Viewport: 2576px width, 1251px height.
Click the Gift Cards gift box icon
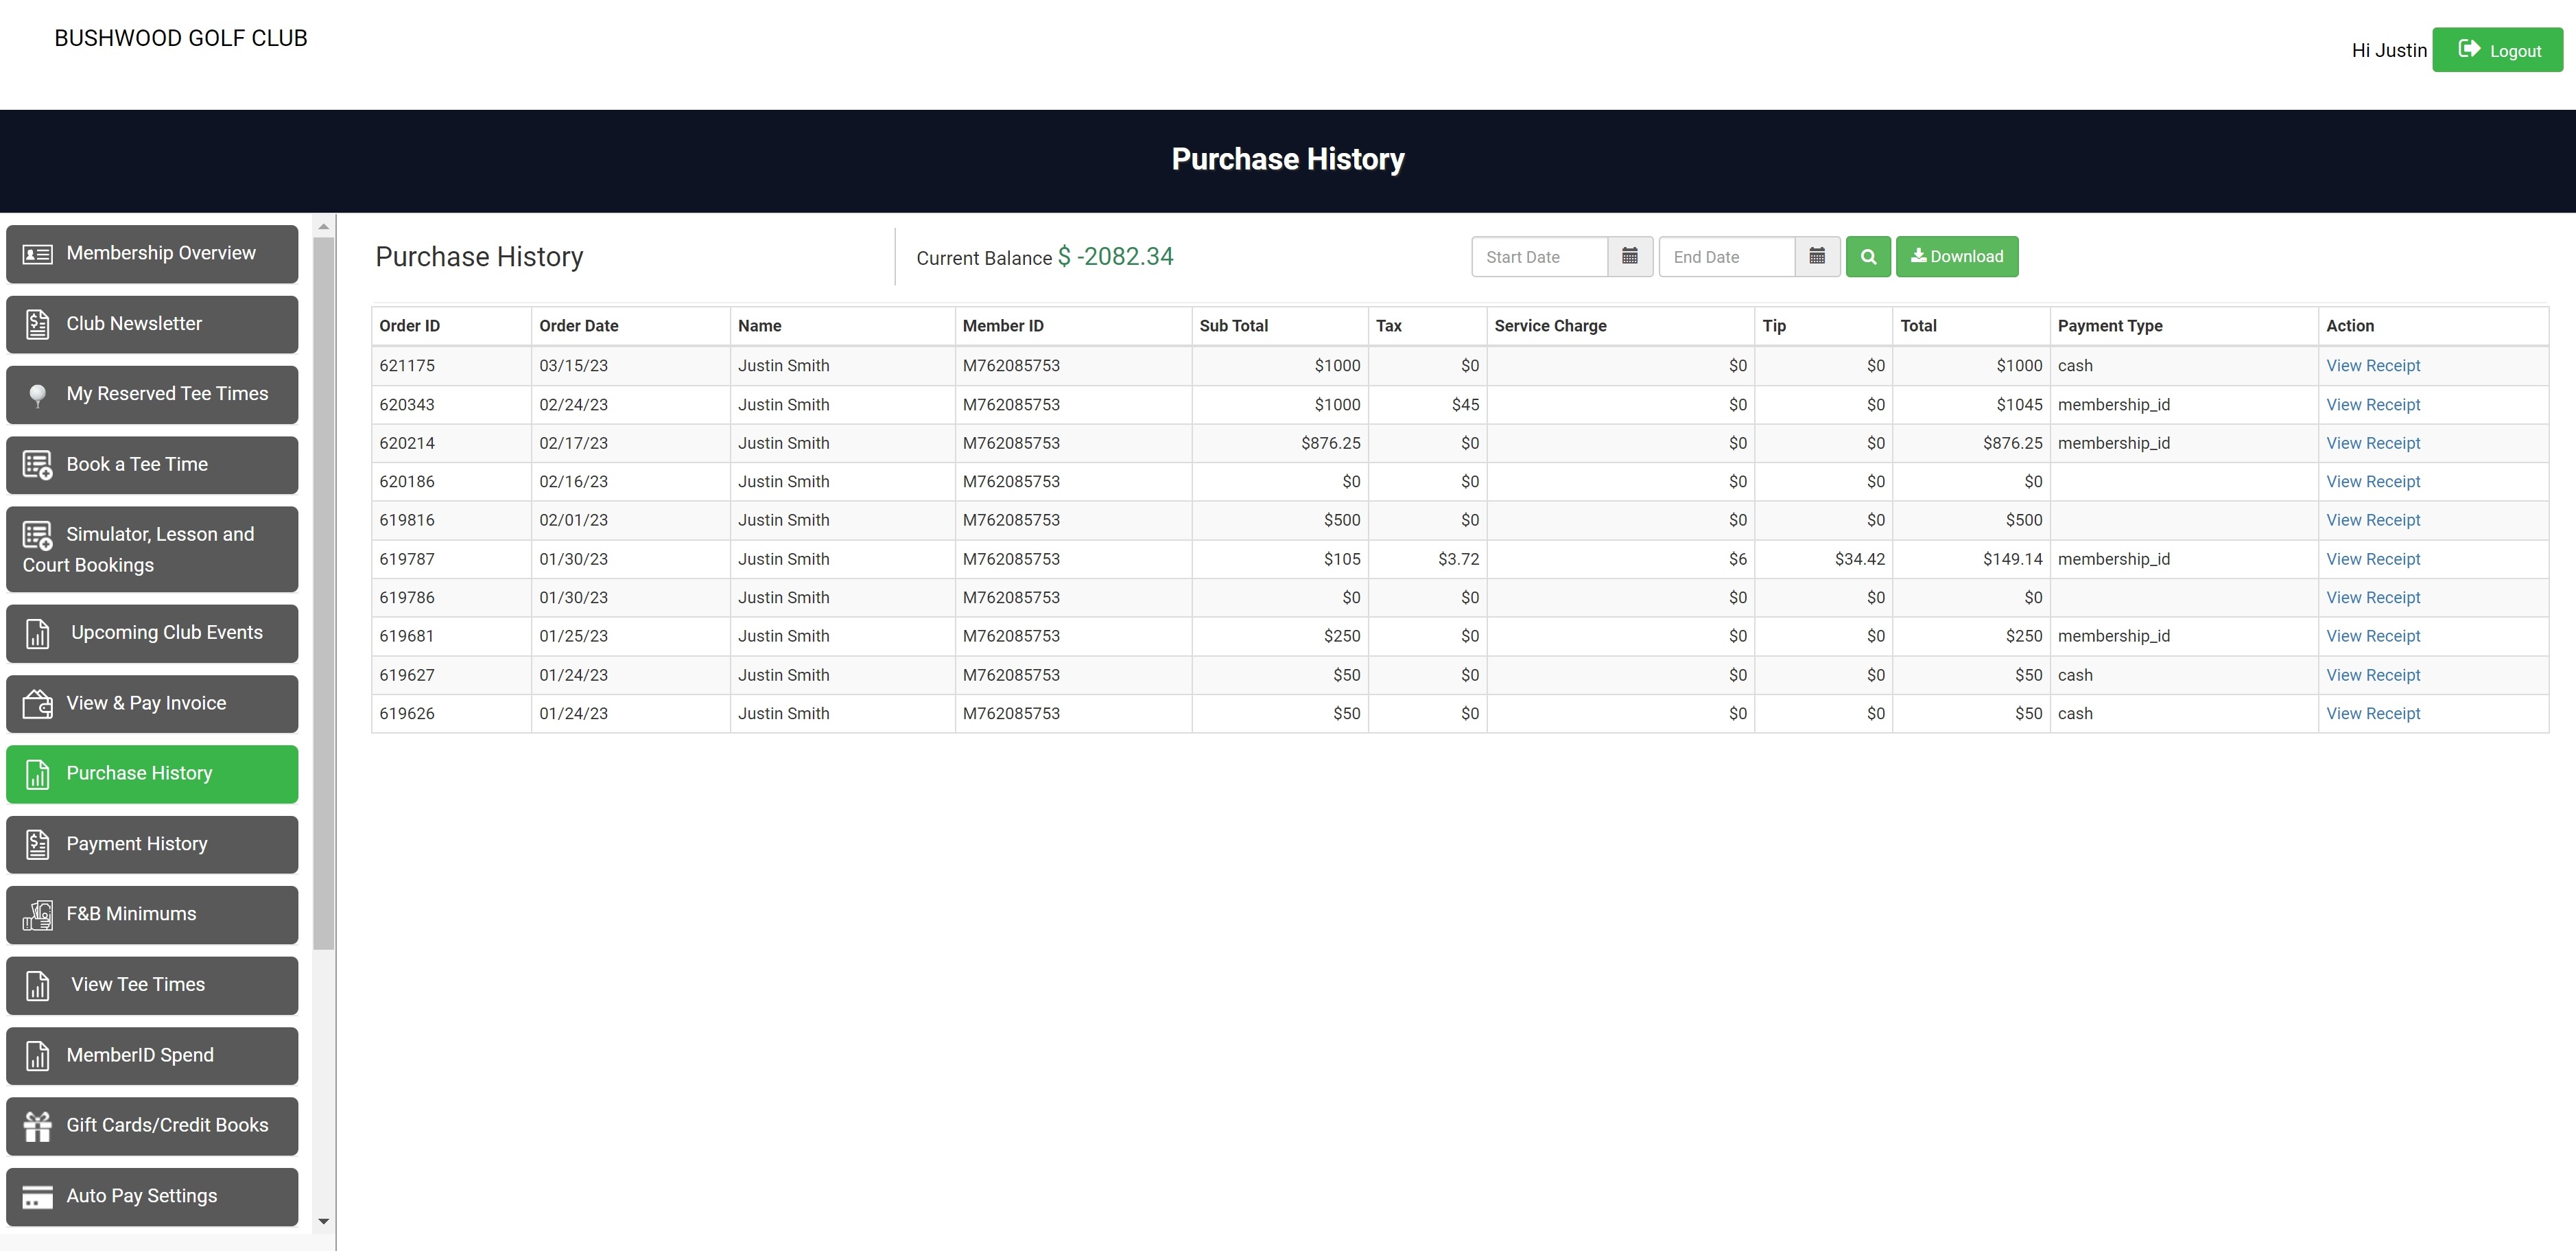pyautogui.click(x=37, y=1126)
